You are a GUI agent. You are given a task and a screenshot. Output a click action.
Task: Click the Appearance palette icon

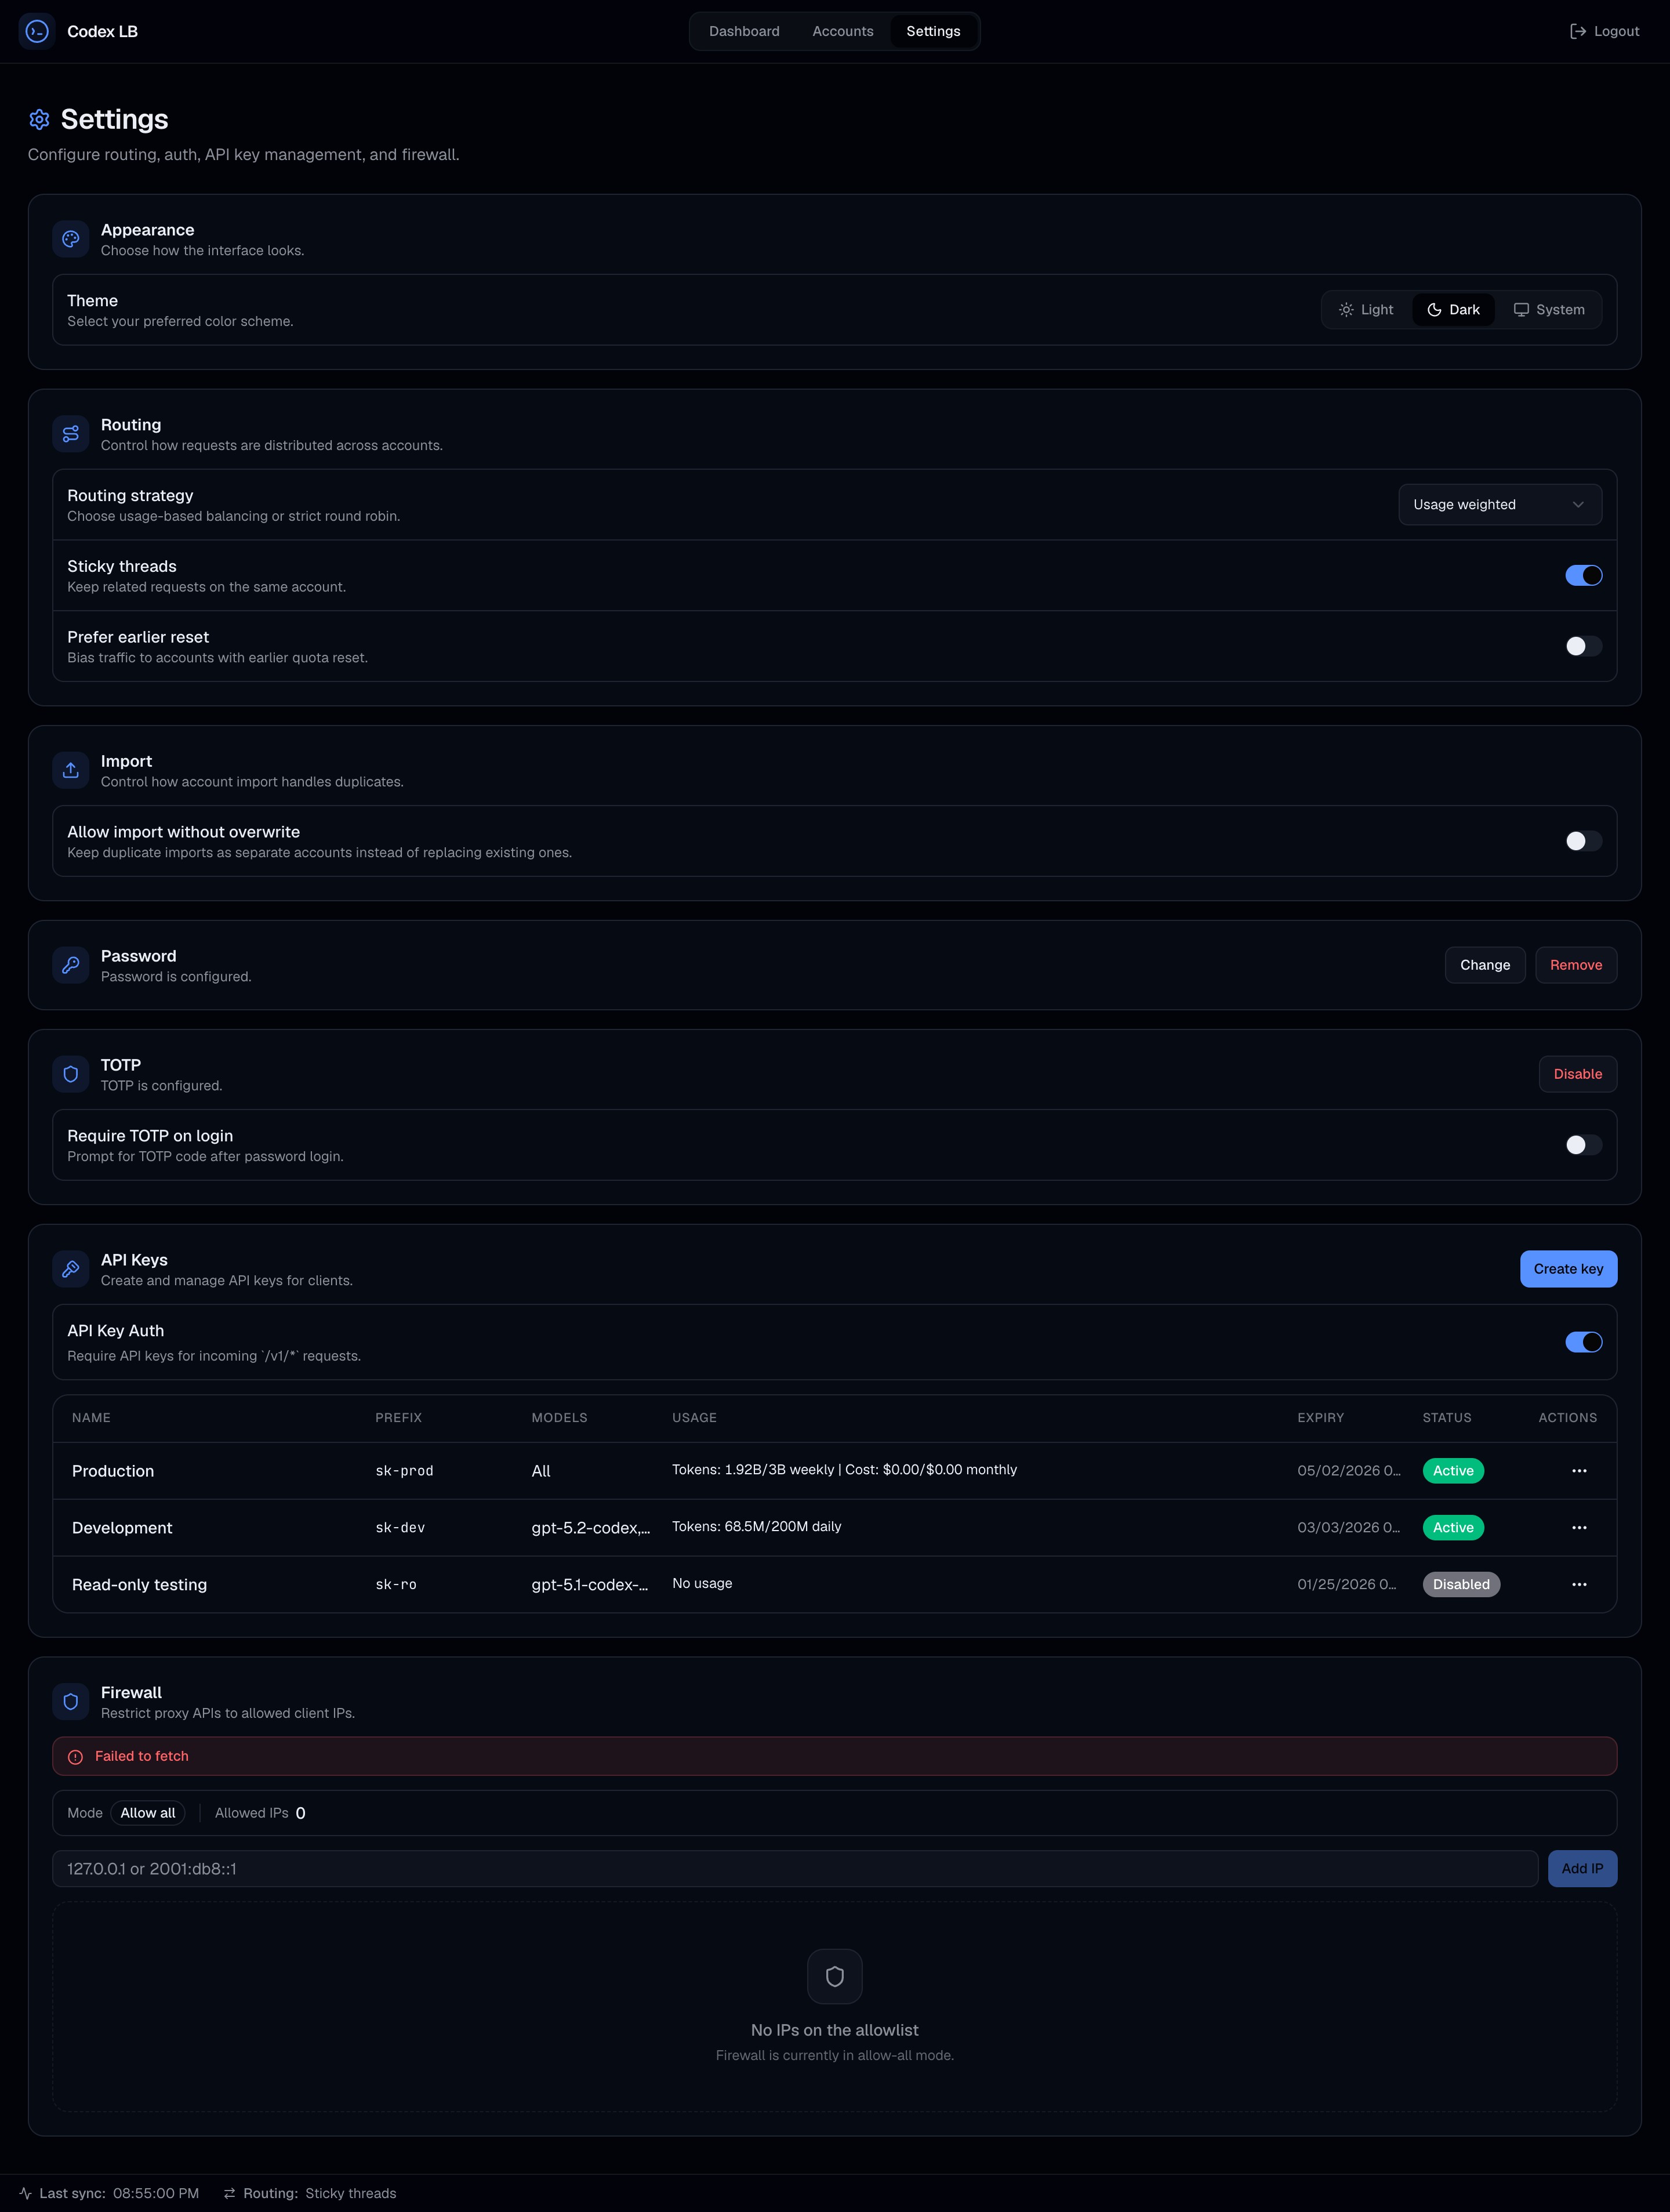click(x=71, y=239)
